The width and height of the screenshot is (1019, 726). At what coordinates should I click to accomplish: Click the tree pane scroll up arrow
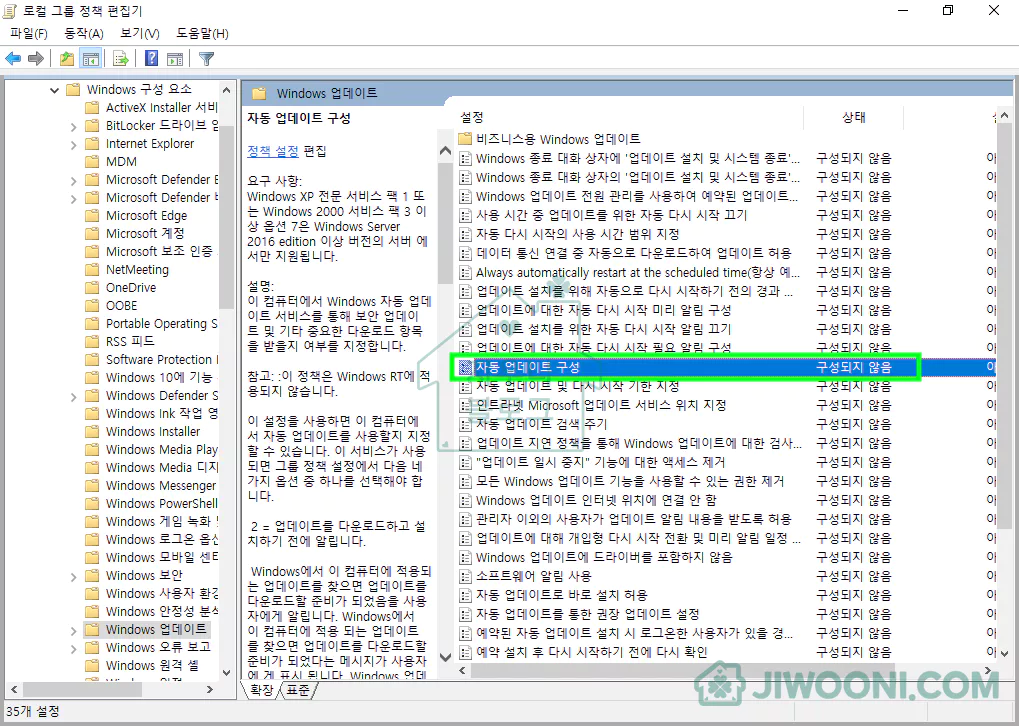(227, 90)
